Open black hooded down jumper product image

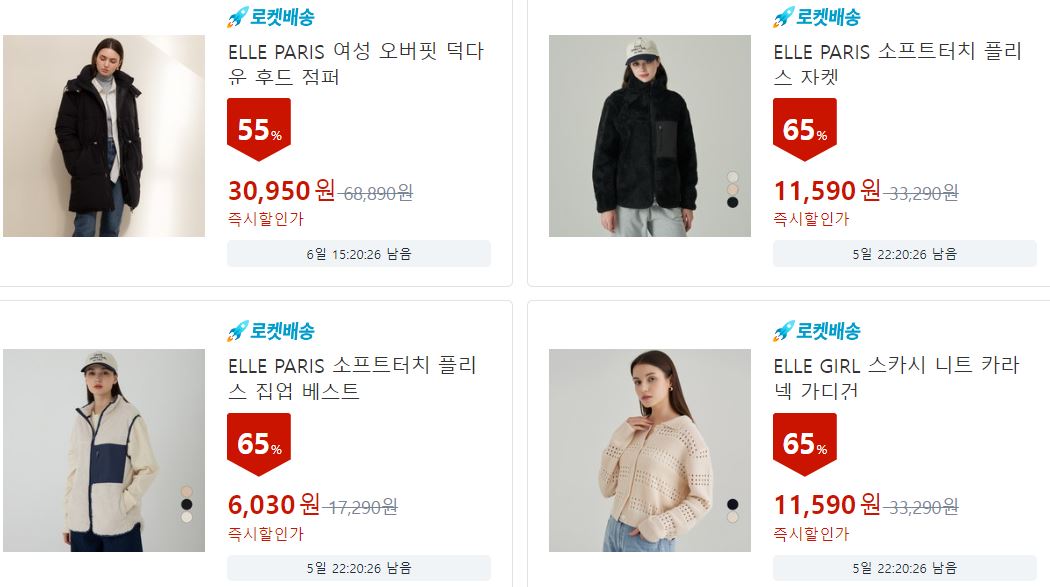104,136
